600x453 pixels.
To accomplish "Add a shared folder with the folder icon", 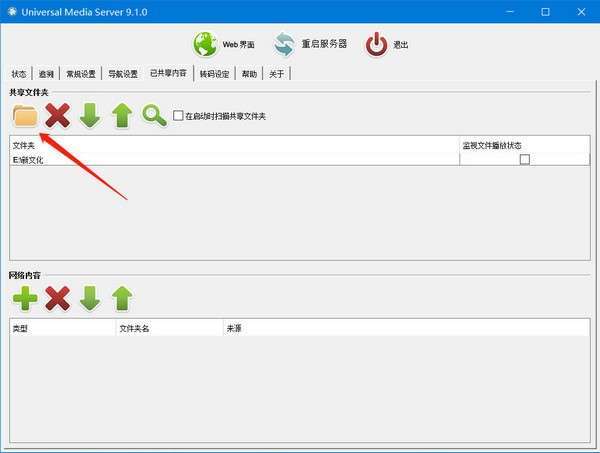I will [x=25, y=116].
